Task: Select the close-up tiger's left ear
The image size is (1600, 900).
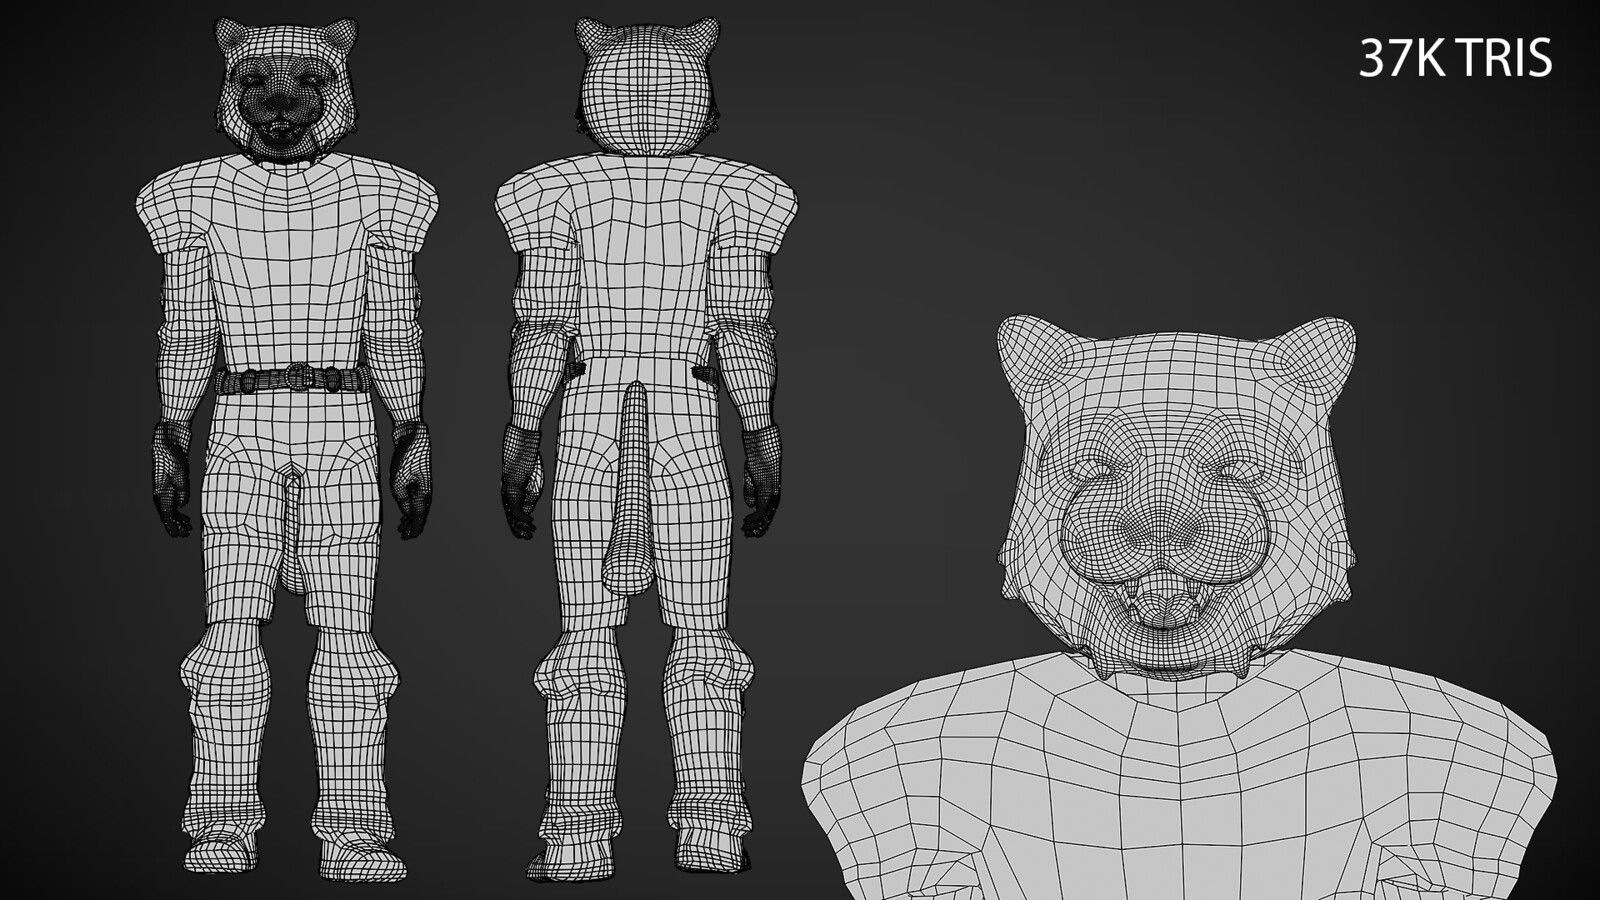Action: (1035, 357)
